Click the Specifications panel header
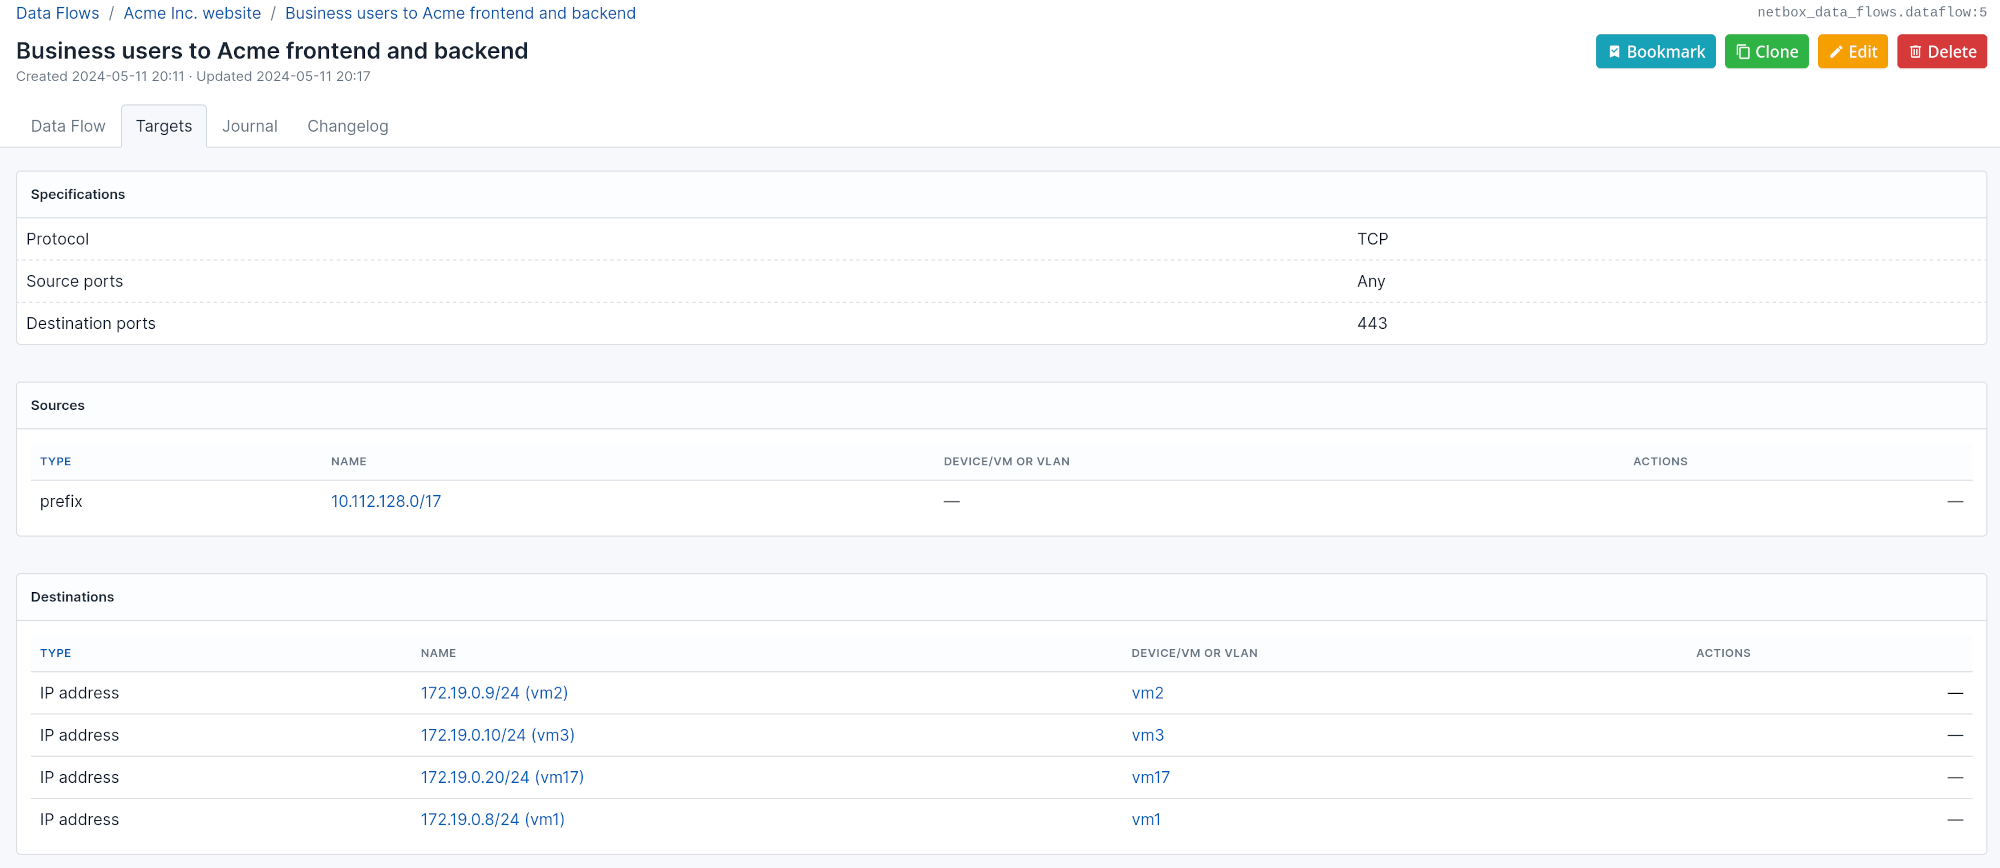This screenshot has height=868, width=2000. pyautogui.click(x=1001, y=194)
